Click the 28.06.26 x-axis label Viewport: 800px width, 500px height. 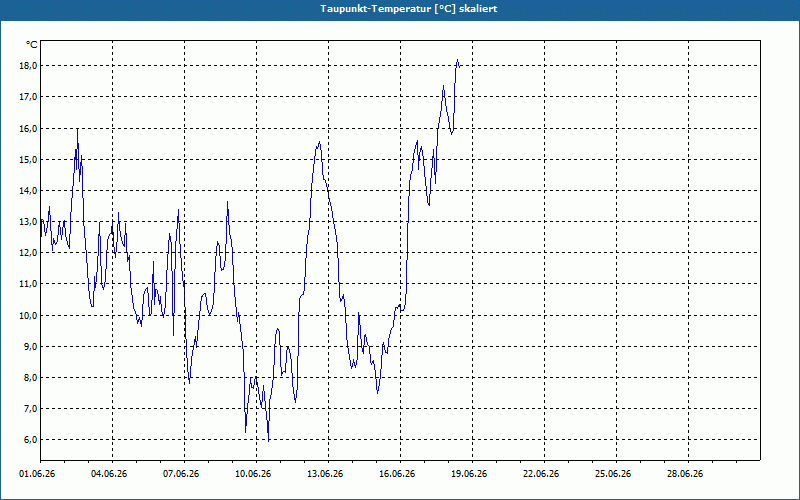coord(685,474)
